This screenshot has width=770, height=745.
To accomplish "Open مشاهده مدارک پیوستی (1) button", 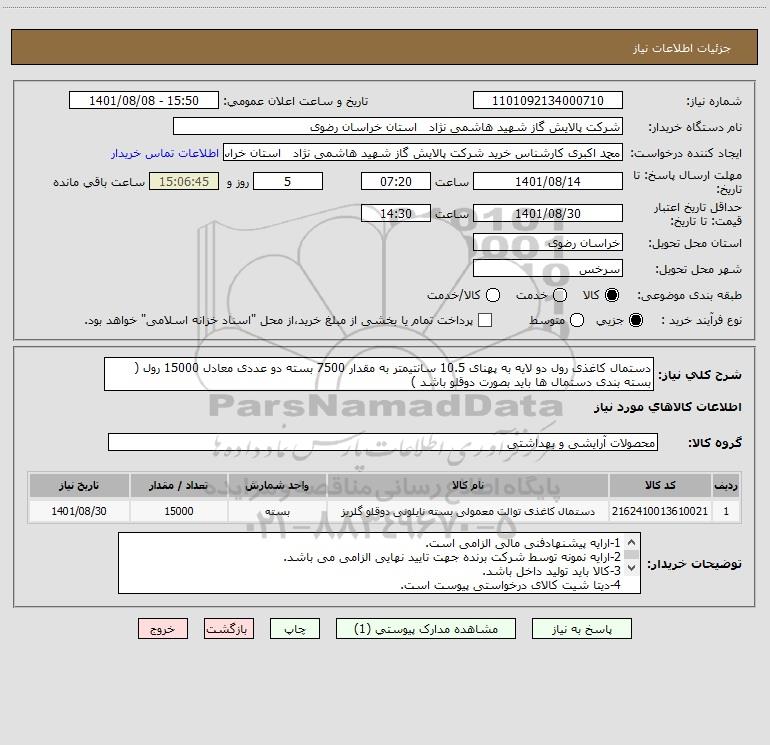I will coord(426,629).
